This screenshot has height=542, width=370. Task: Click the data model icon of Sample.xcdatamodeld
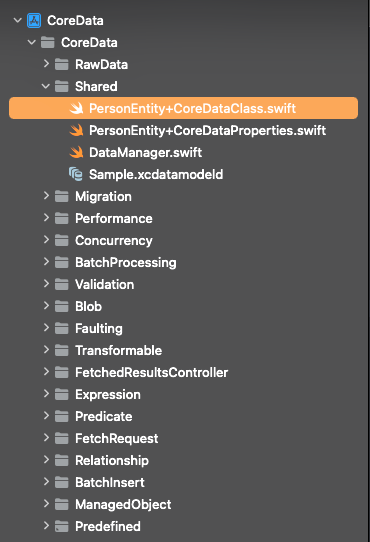click(76, 174)
